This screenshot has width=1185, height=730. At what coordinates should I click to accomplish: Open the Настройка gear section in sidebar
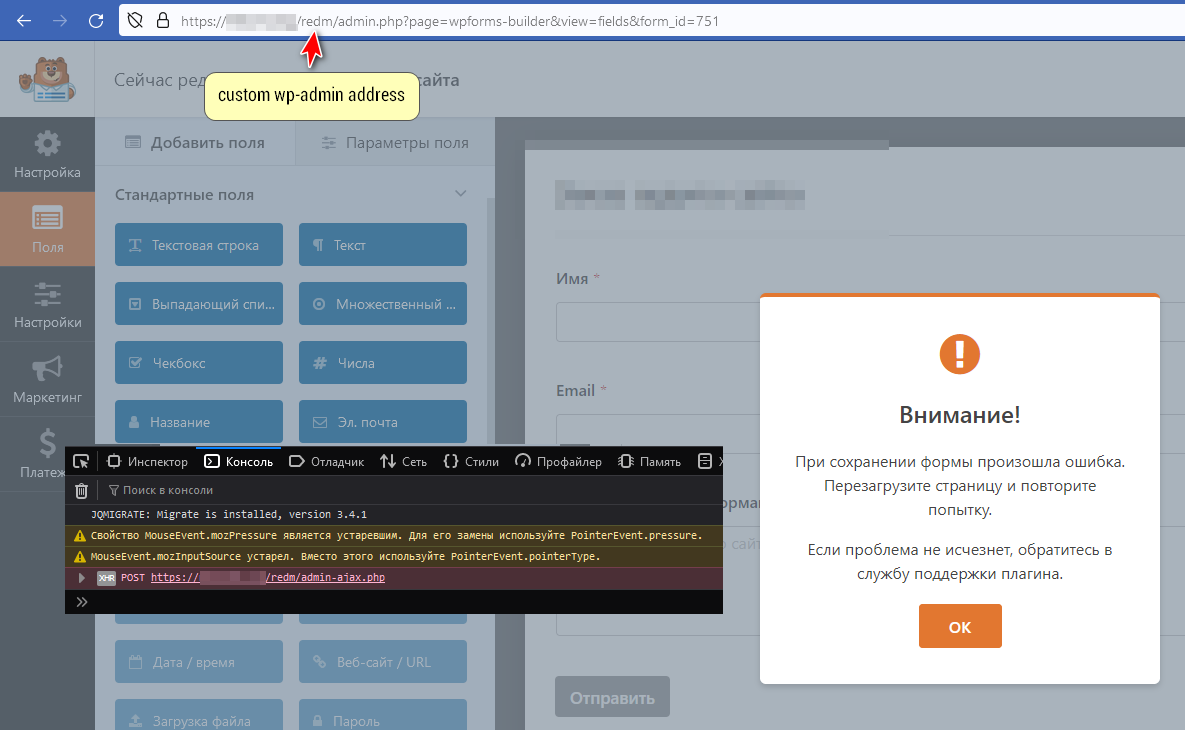click(47, 154)
